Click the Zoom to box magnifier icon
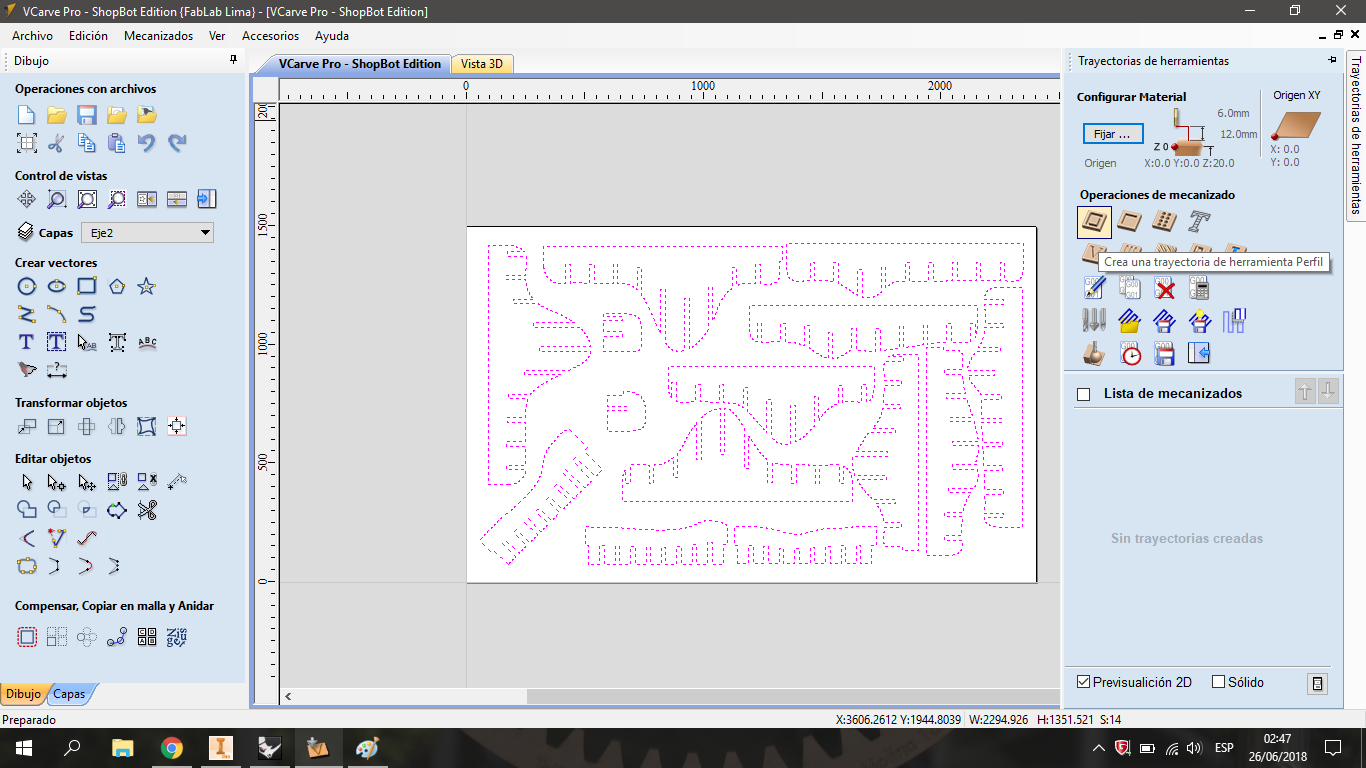 tap(57, 199)
